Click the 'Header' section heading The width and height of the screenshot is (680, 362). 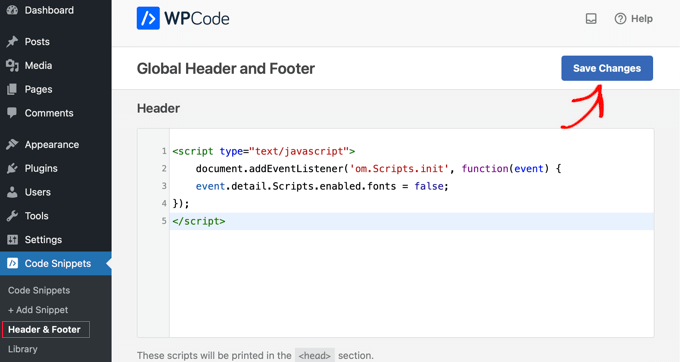click(158, 108)
